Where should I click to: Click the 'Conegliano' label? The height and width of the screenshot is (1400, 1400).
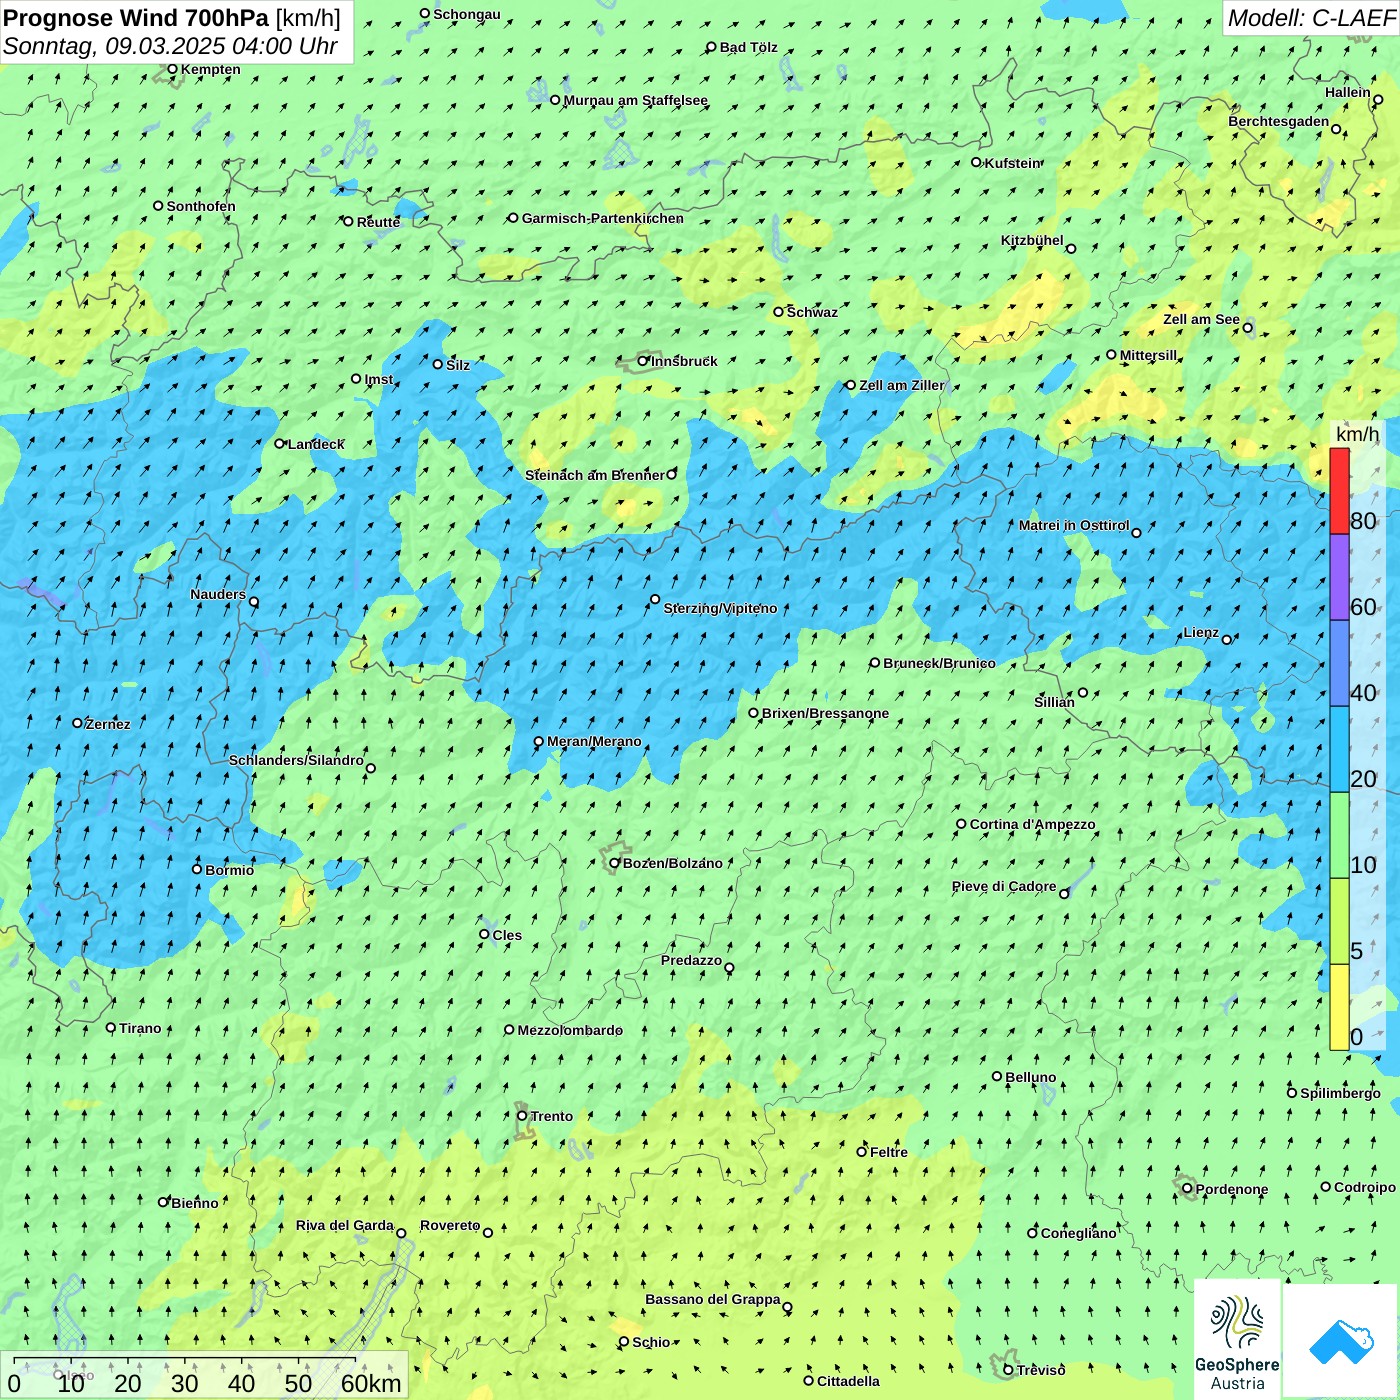(x=1078, y=1233)
